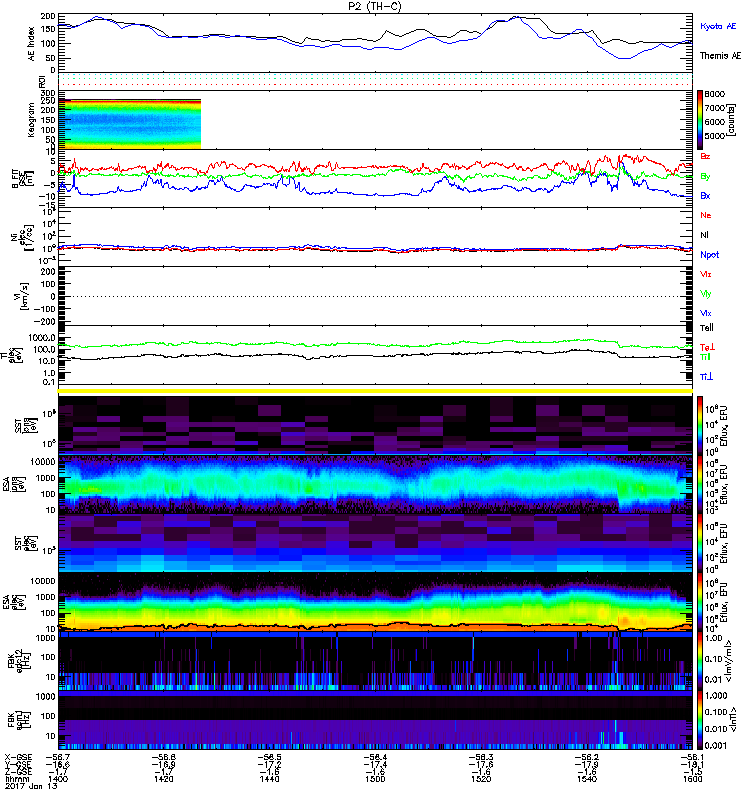The height and width of the screenshot is (800, 750).
Task: Click the hhmm row label
Action: point(16,779)
